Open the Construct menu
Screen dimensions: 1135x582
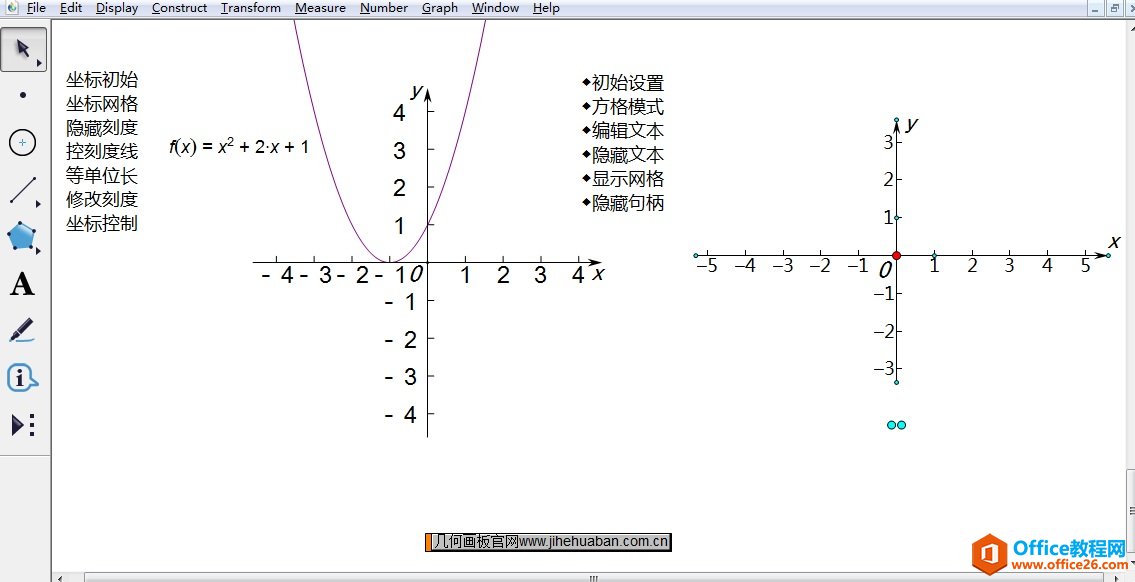pyautogui.click(x=179, y=8)
